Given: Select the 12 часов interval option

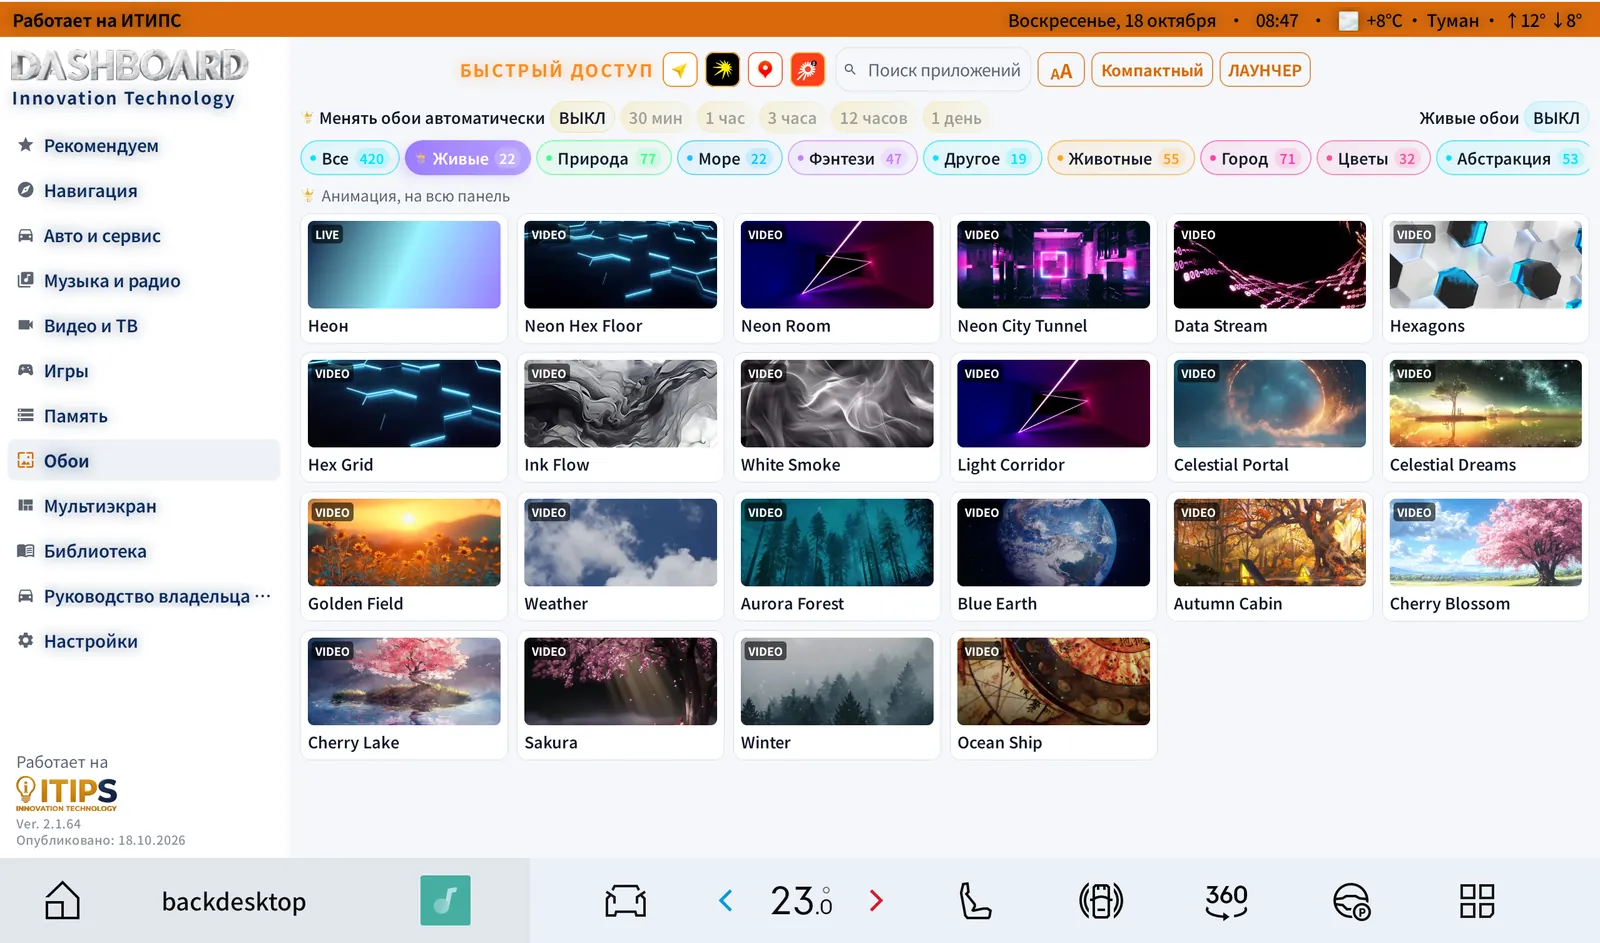Looking at the screenshot, I should [x=873, y=118].
